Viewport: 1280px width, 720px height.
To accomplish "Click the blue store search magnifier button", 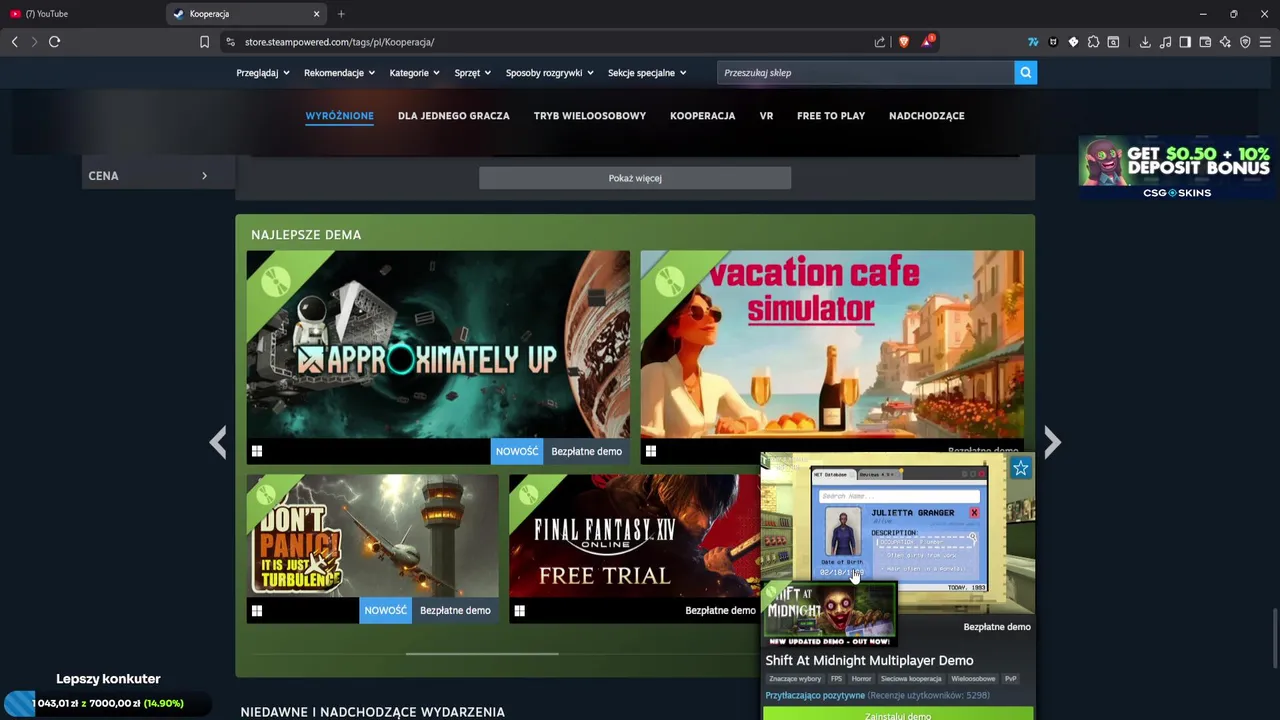I will (1025, 73).
